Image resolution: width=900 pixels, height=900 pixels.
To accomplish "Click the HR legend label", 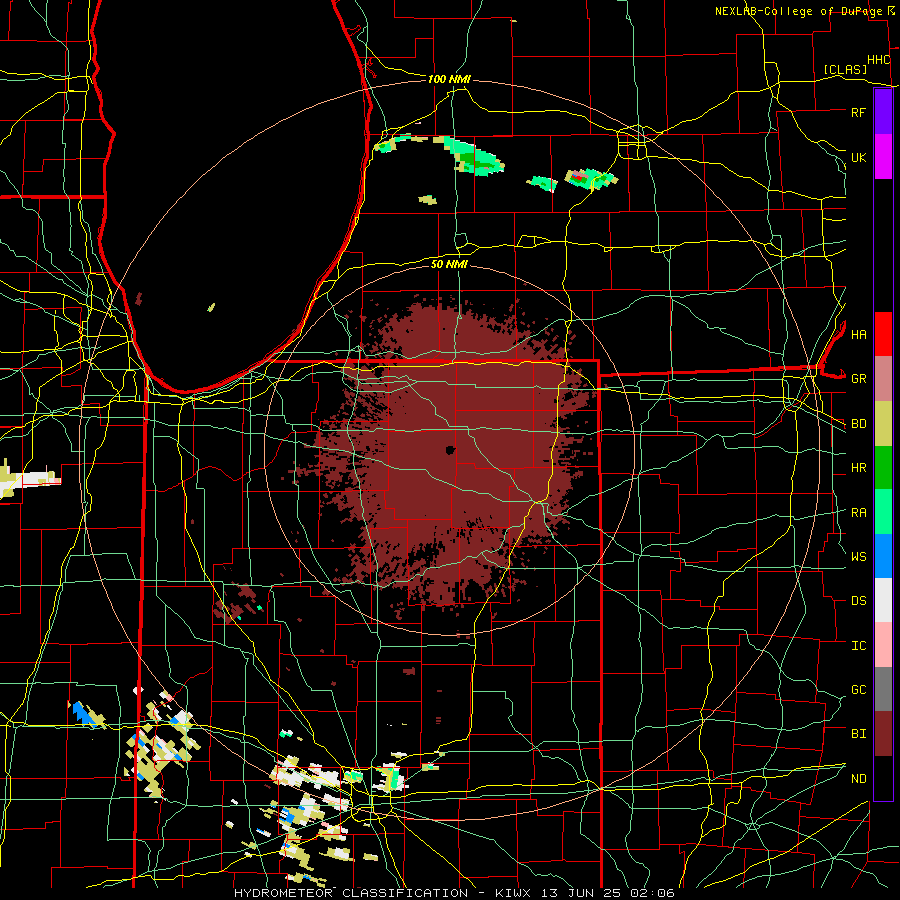I will click(858, 468).
